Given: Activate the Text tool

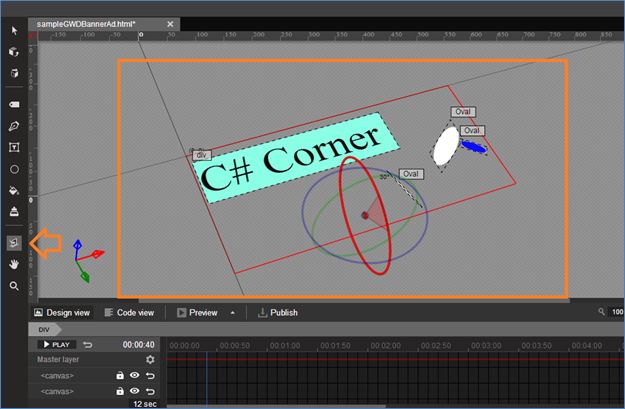Looking at the screenshot, I should pyautogui.click(x=14, y=147).
